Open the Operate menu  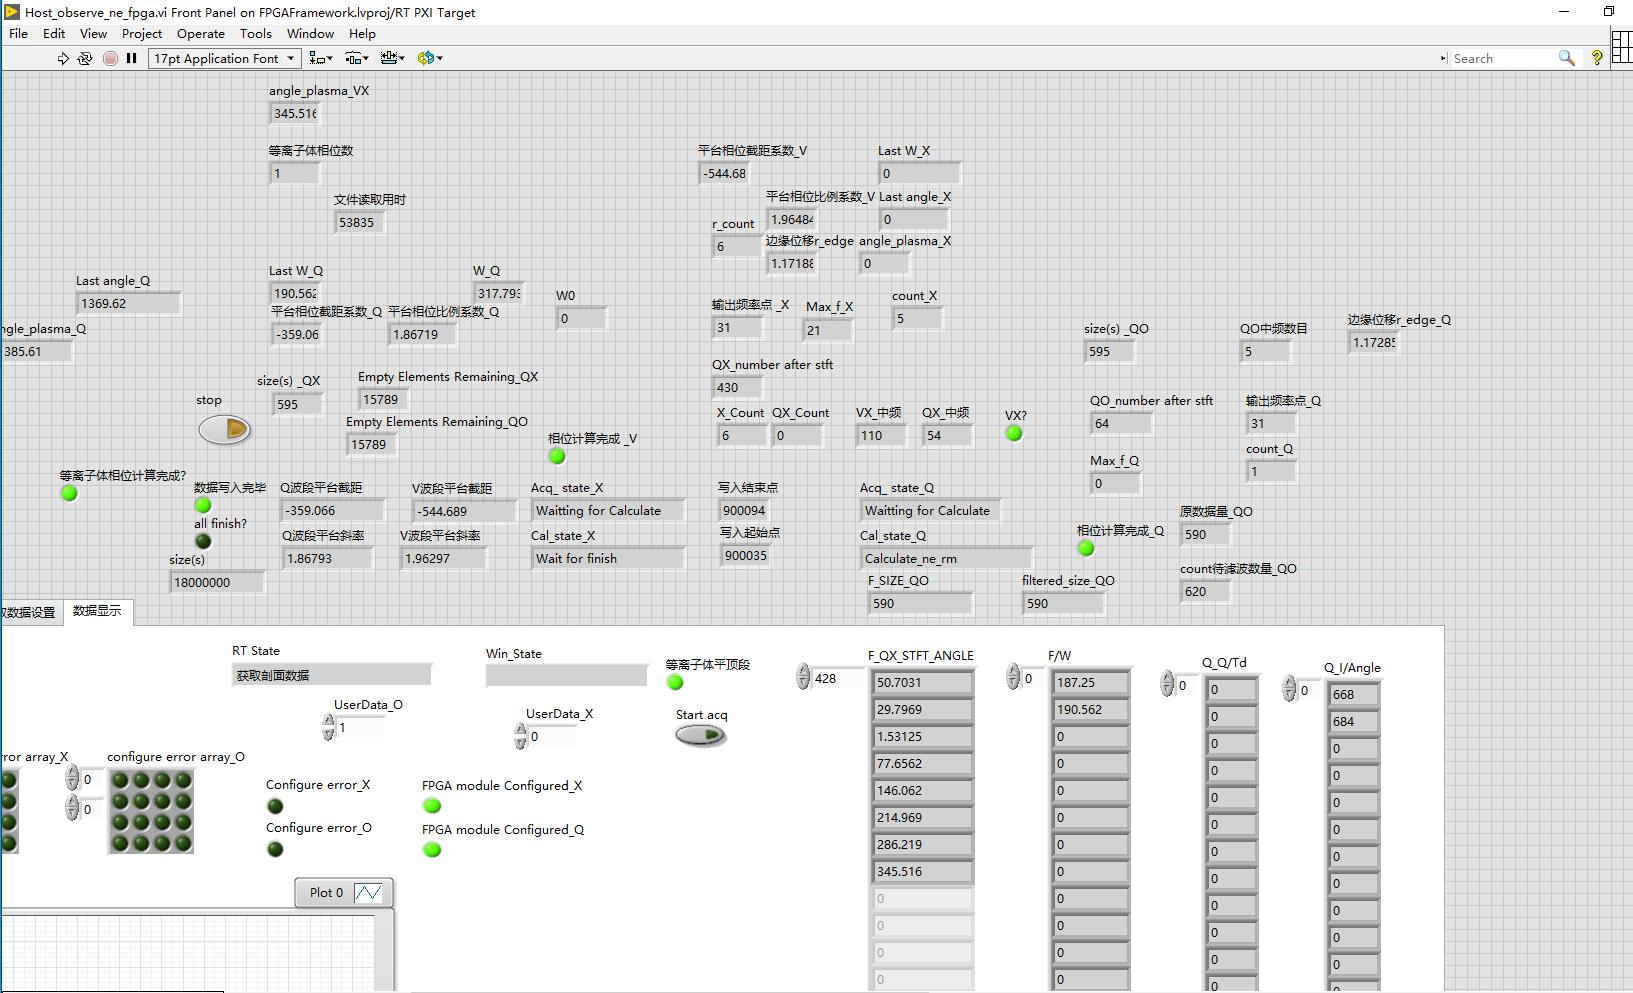click(201, 33)
